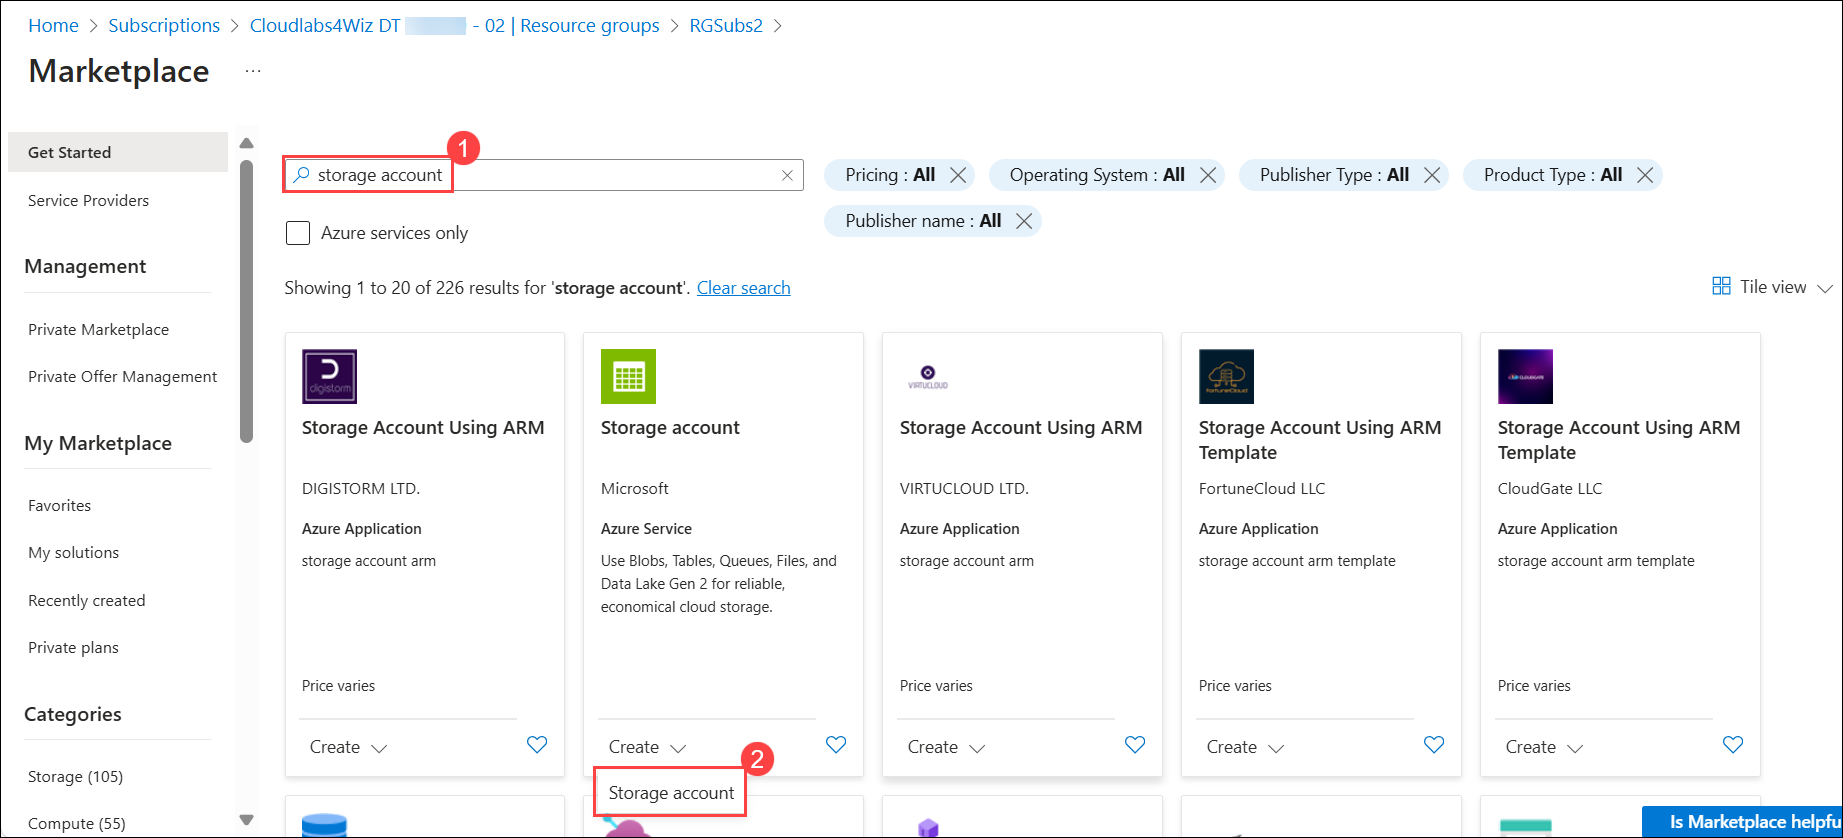
Task: Click the Microsoft Storage account green icon
Action: point(628,376)
